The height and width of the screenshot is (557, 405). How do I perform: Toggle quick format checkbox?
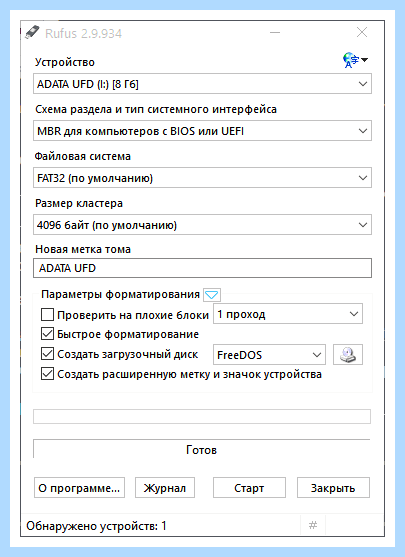click(x=47, y=334)
